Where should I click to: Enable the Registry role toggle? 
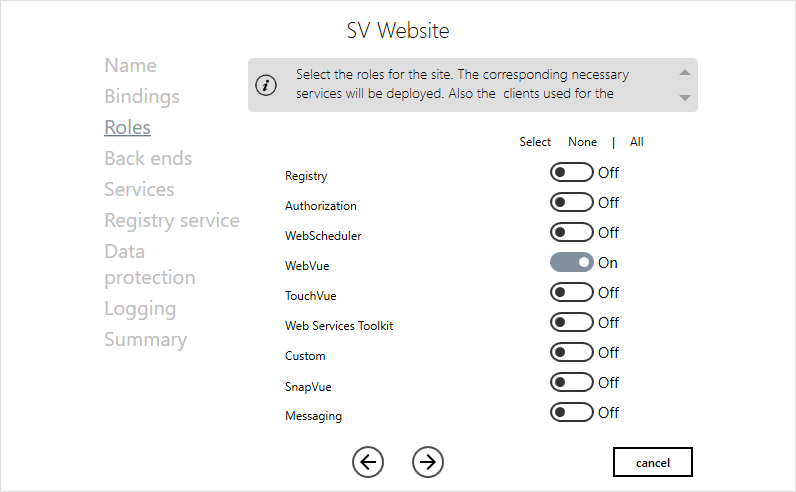(571, 173)
